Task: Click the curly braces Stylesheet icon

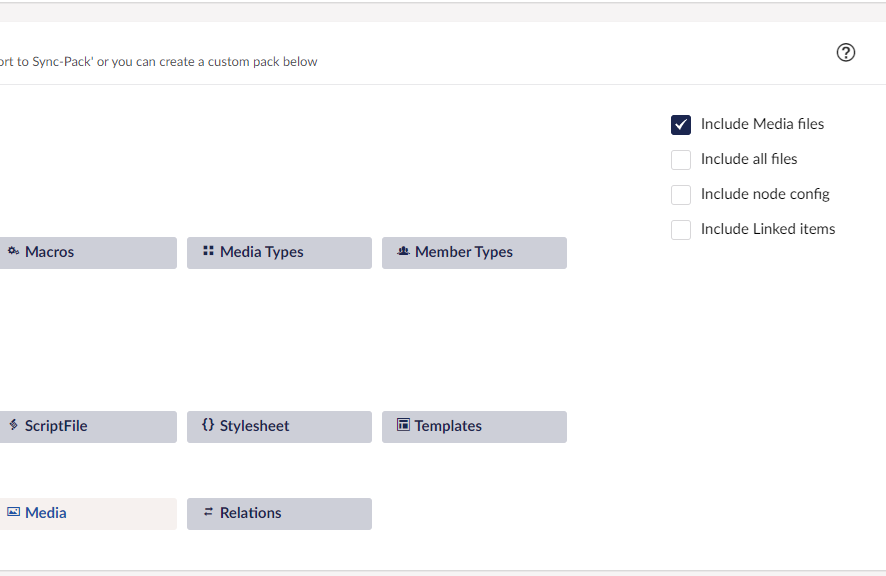Action: [x=208, y=425]
